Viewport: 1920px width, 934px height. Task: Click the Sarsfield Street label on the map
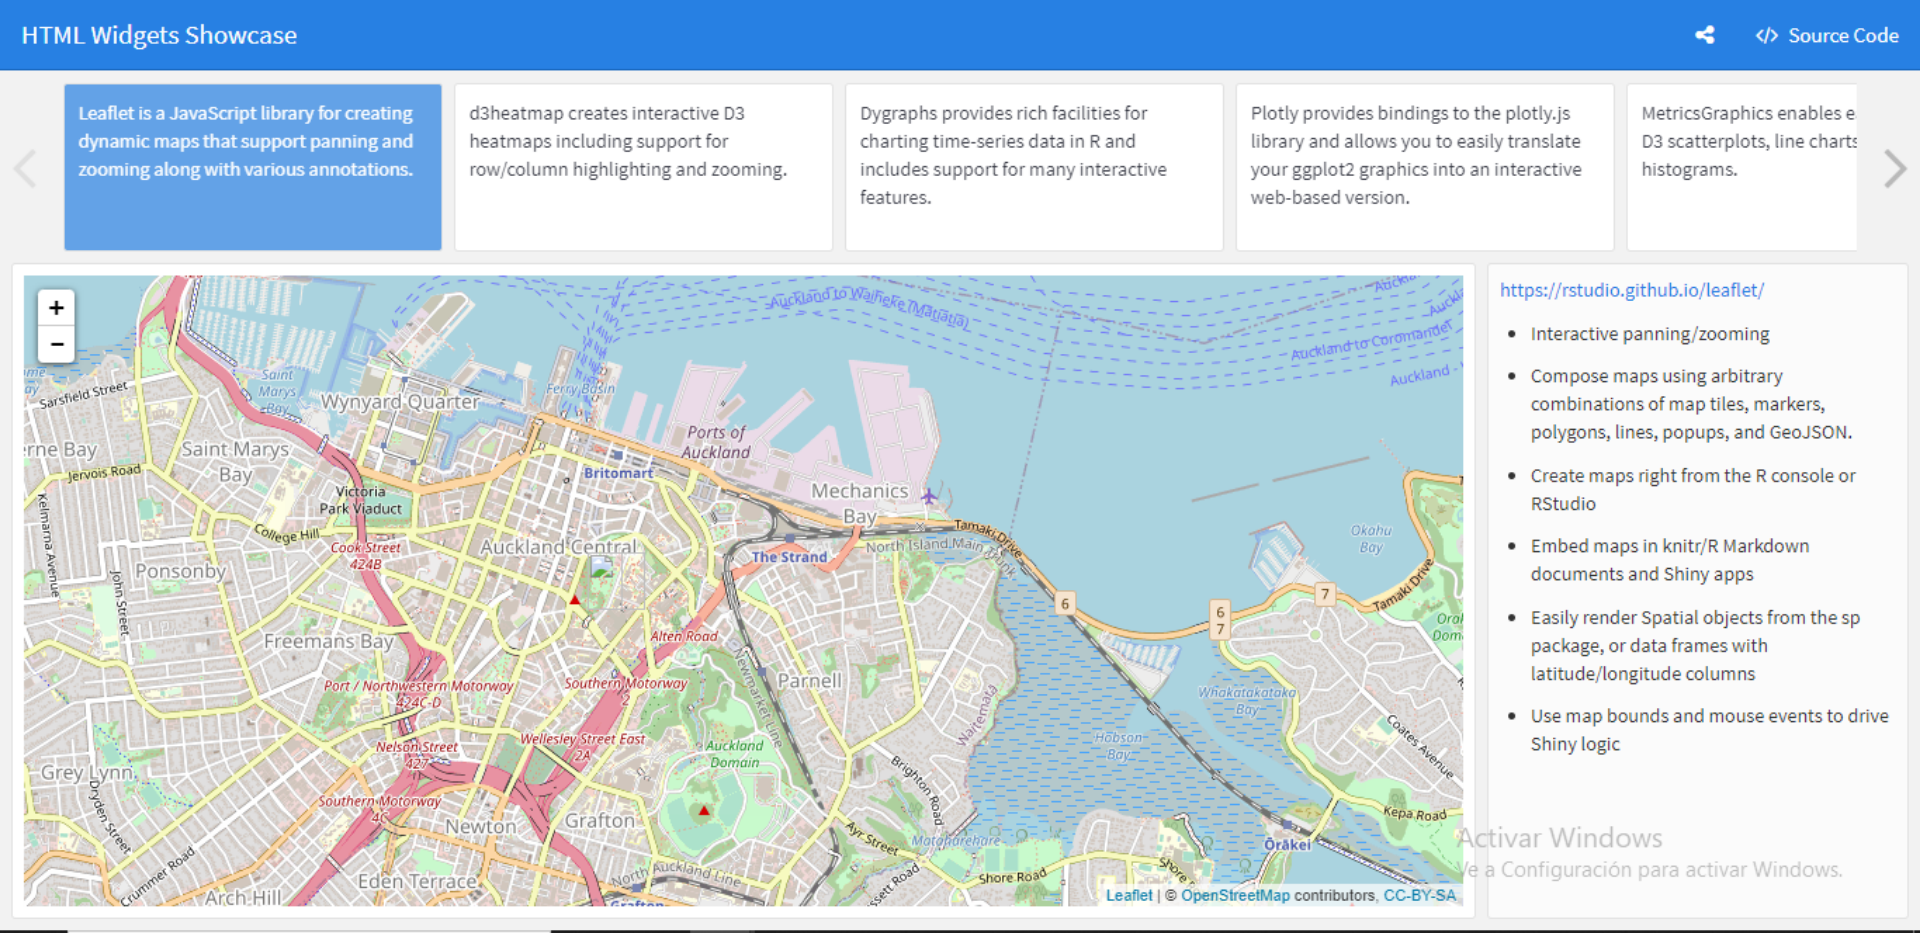pyautogui.click(x=84, y=394)
